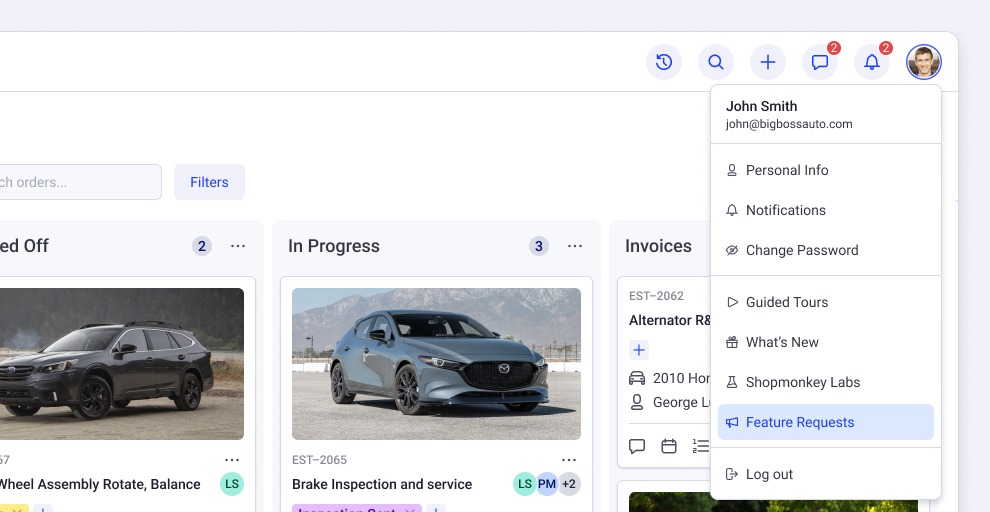990x512 pixels.
Task: Click the Filters button
Action: 209,182
